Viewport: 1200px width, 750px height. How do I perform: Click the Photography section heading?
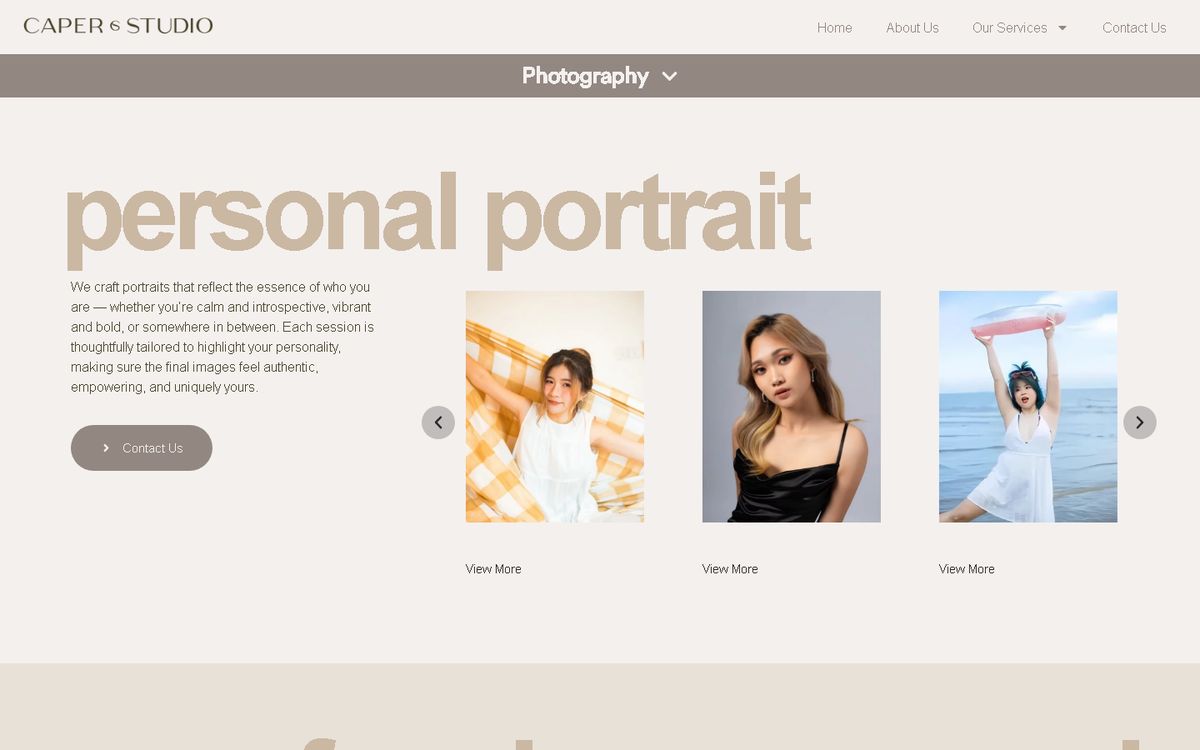pos(585,76)
